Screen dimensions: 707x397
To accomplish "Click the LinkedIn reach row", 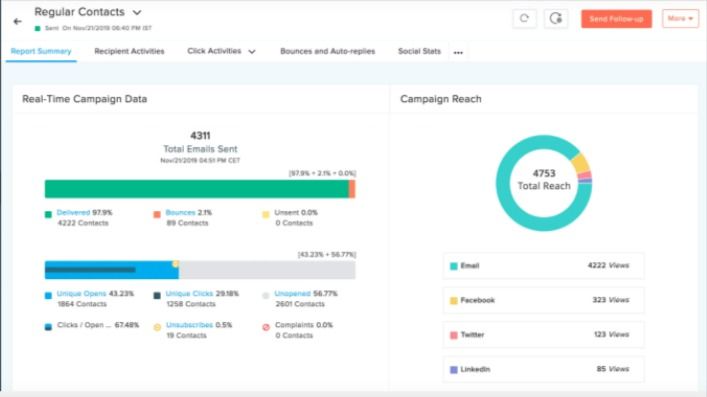I will (543, 369).
